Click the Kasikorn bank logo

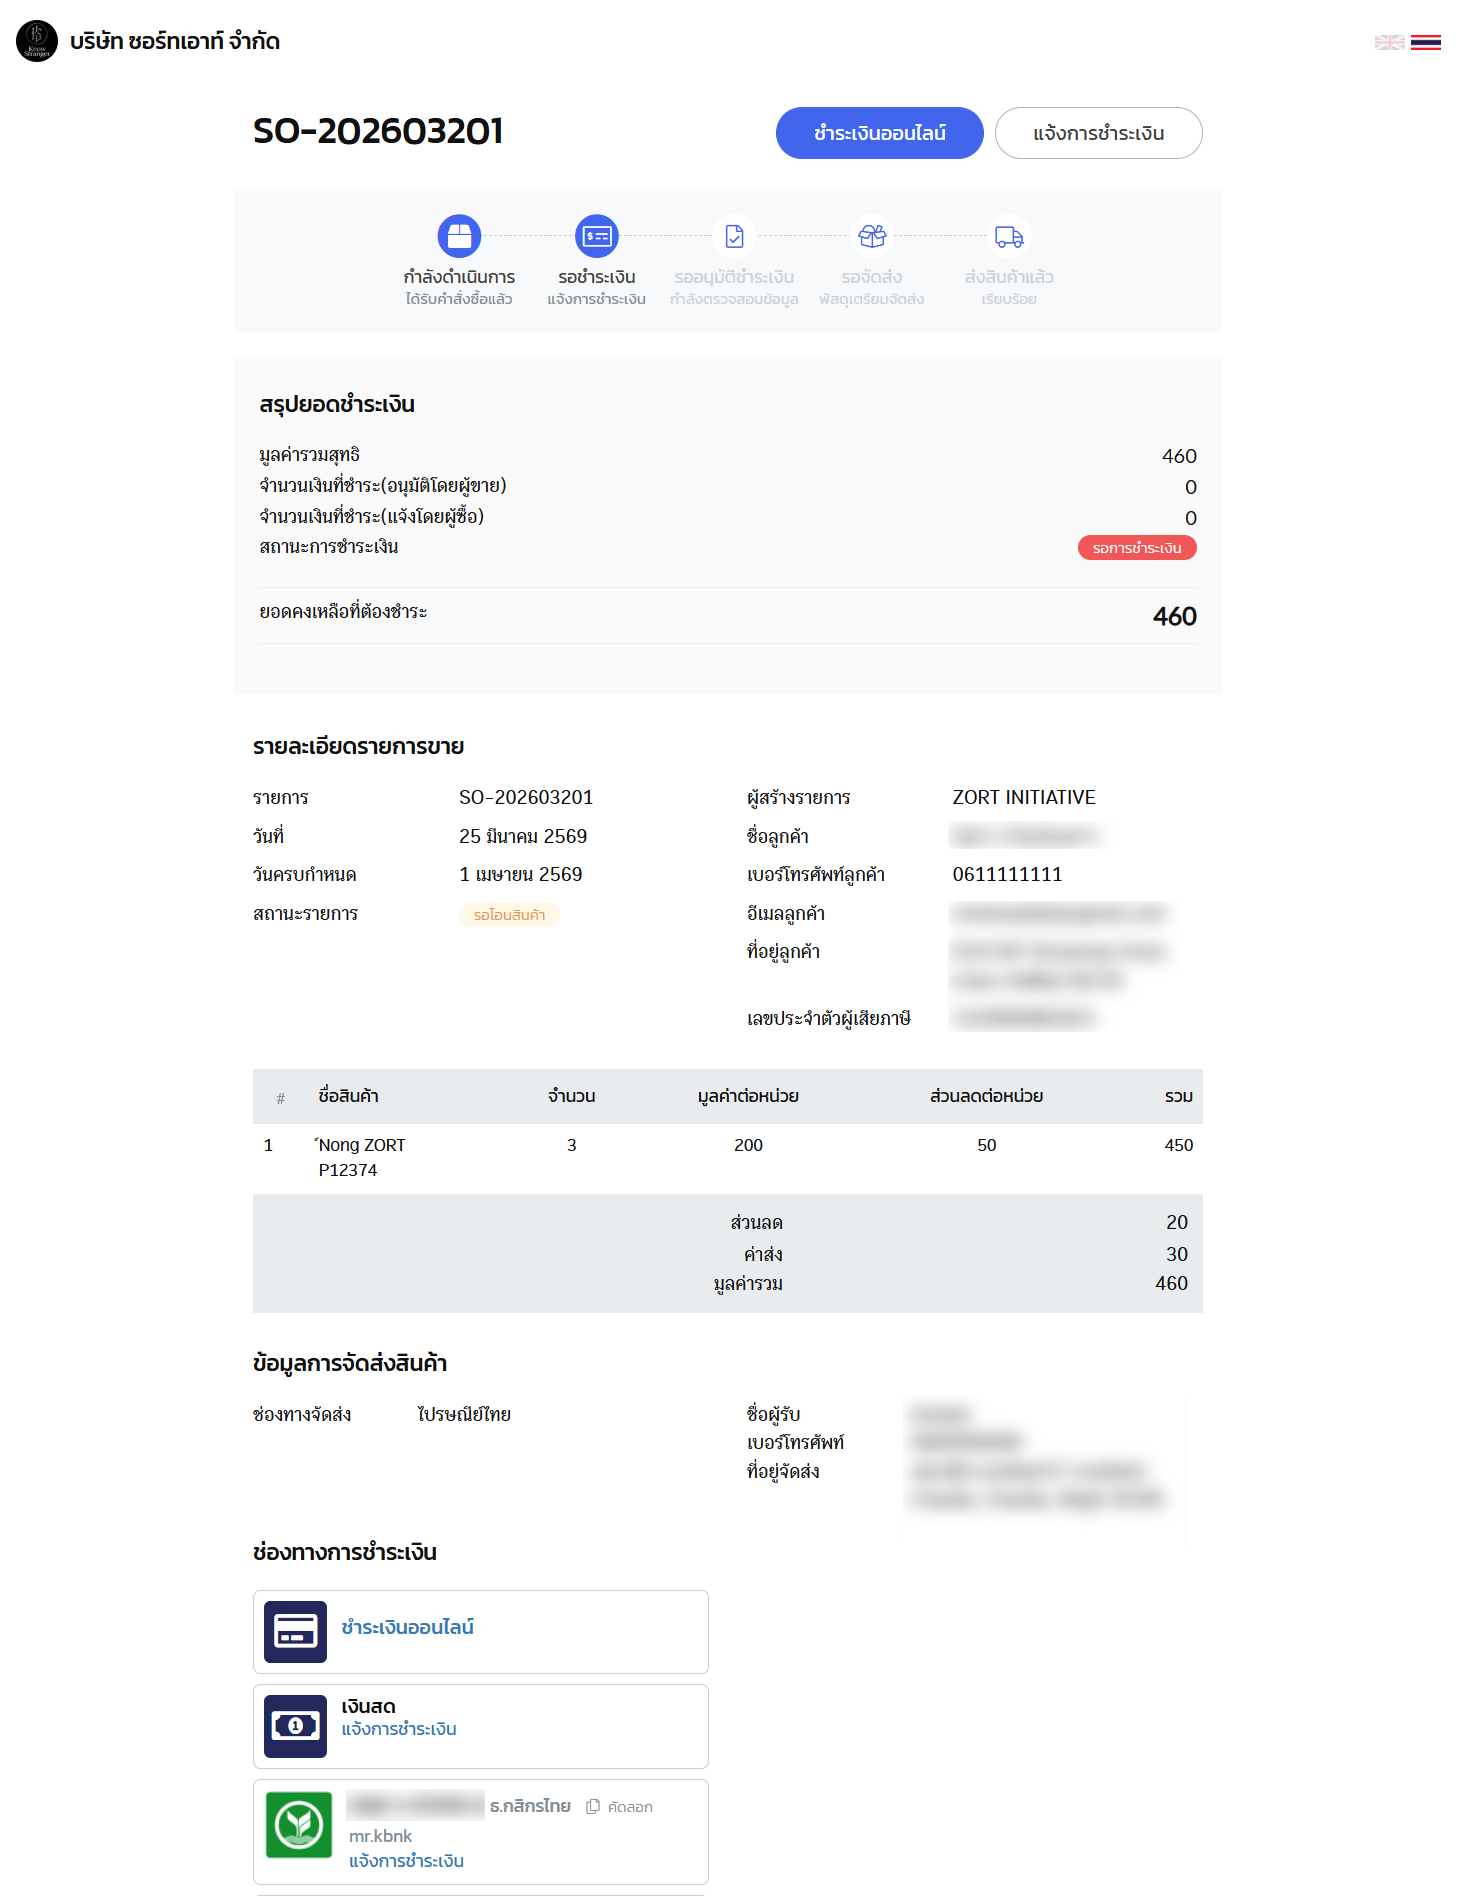click(298, 1825)
